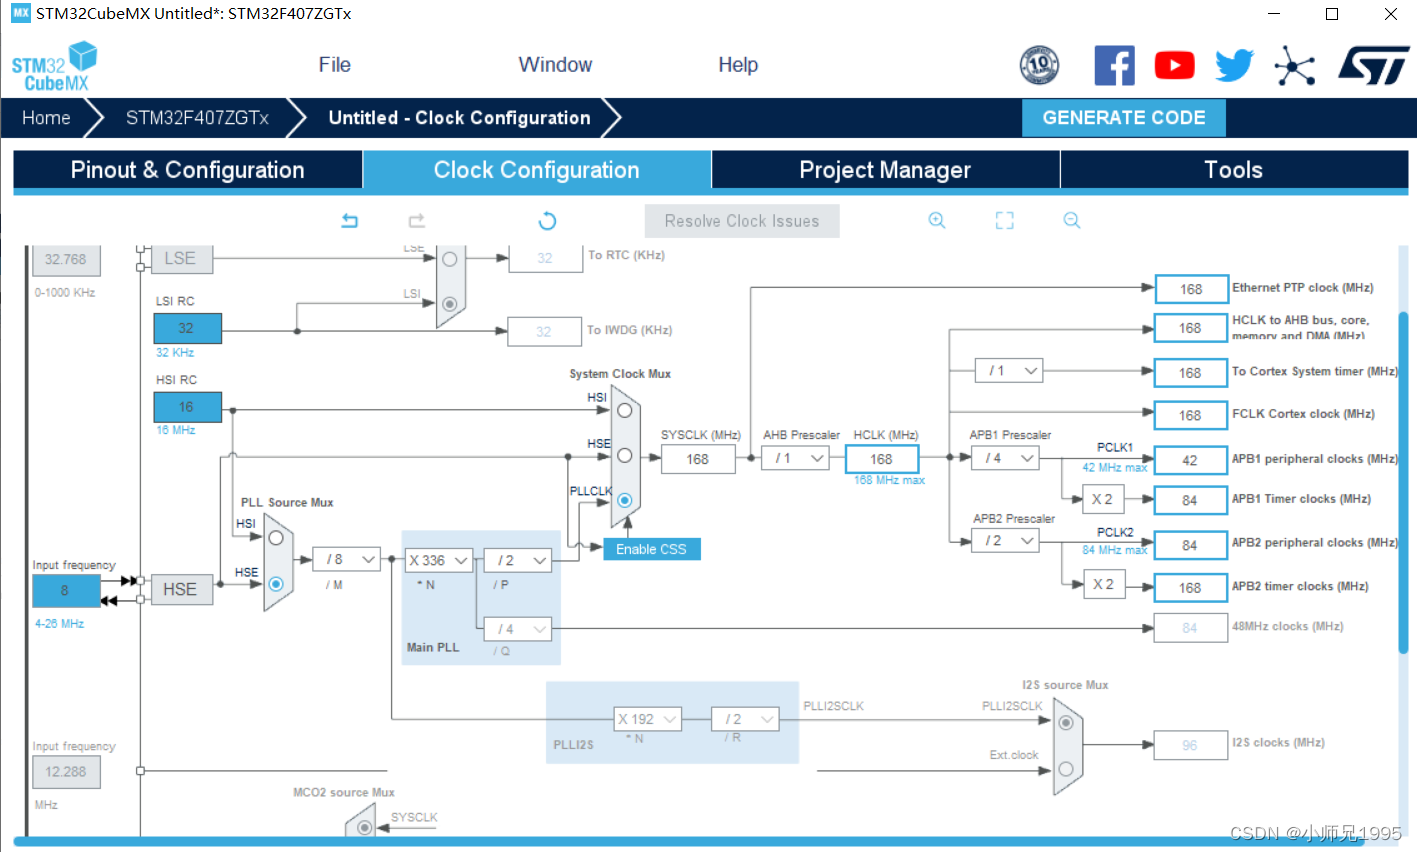Screen dimensions: 1417x852
Task: Select PLLI2SCLK in I2S source Mux
Action: (1066, 723)
